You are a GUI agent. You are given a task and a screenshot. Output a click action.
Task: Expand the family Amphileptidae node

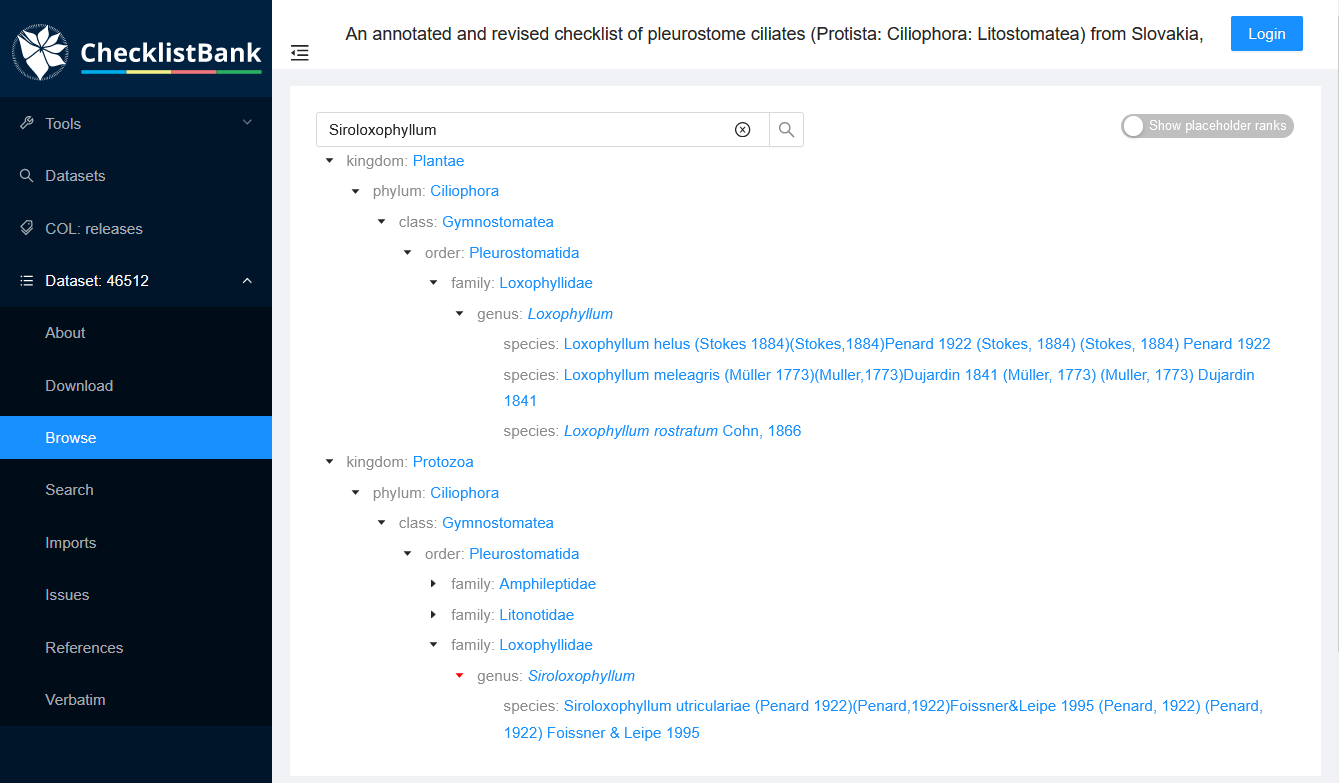[x=433, y=583]
